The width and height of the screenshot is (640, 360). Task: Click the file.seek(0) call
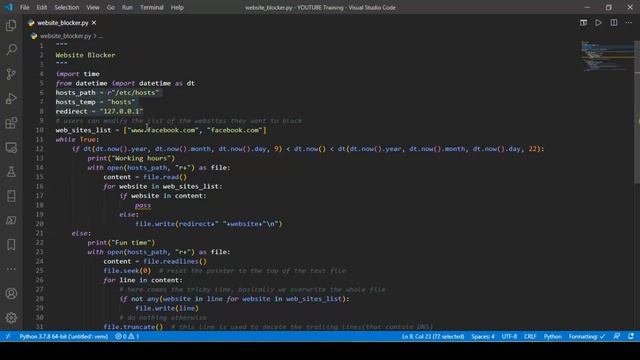tap(127, 271)
